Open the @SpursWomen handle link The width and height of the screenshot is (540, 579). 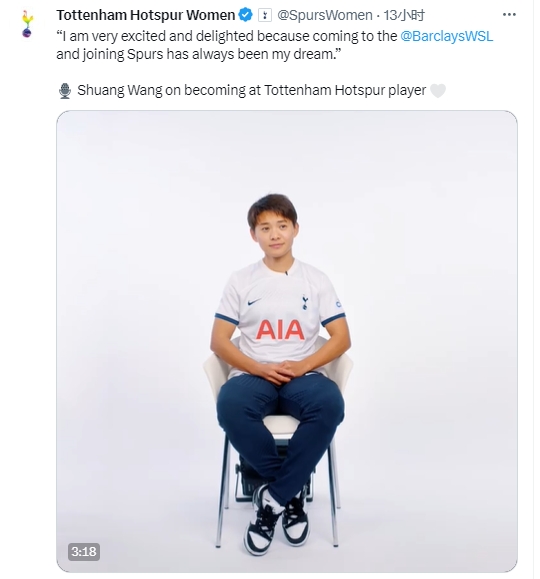(x=325, y=15)
